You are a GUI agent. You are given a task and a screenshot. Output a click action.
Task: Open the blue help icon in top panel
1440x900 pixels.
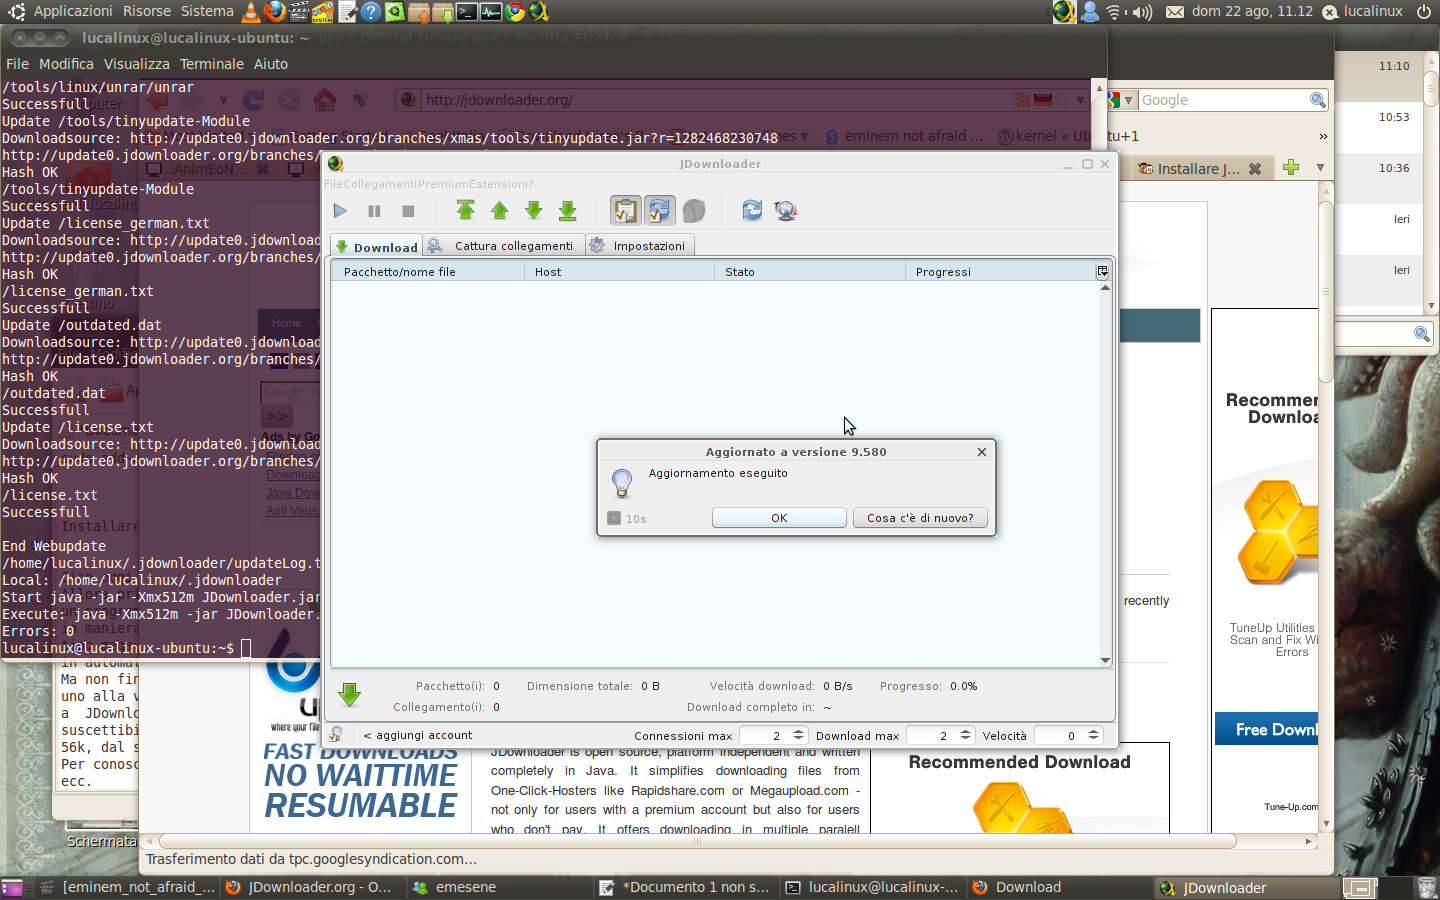click(371, 11)
